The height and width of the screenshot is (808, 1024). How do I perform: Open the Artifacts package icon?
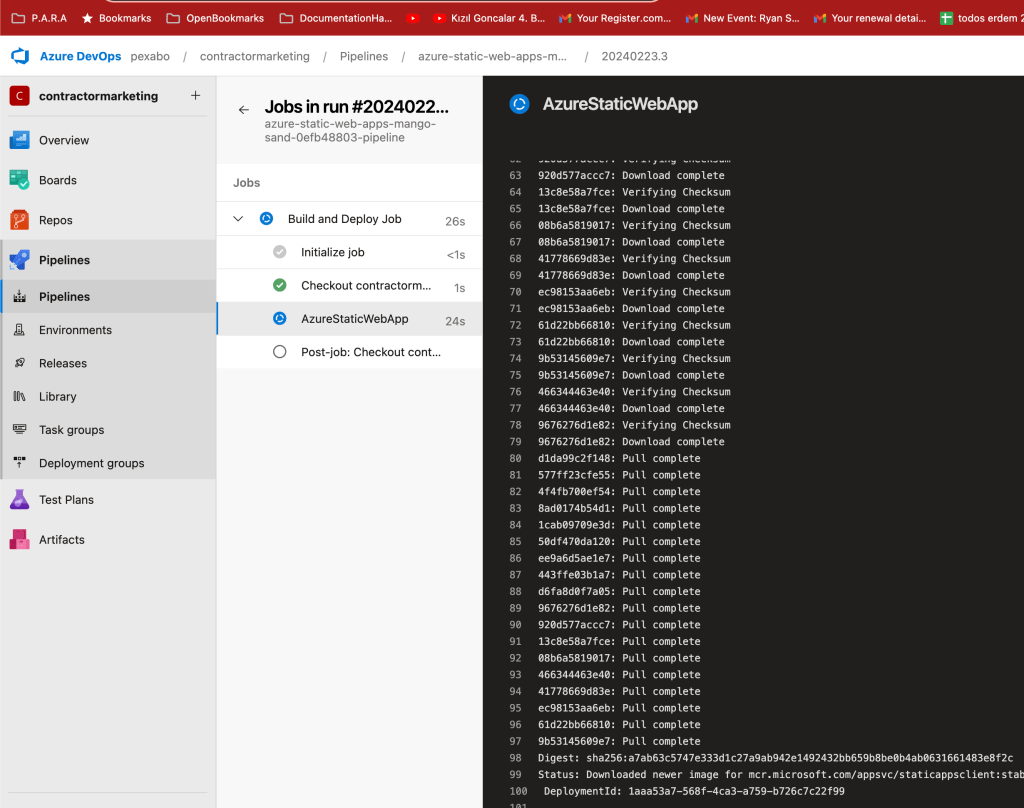tap(20, 540)
